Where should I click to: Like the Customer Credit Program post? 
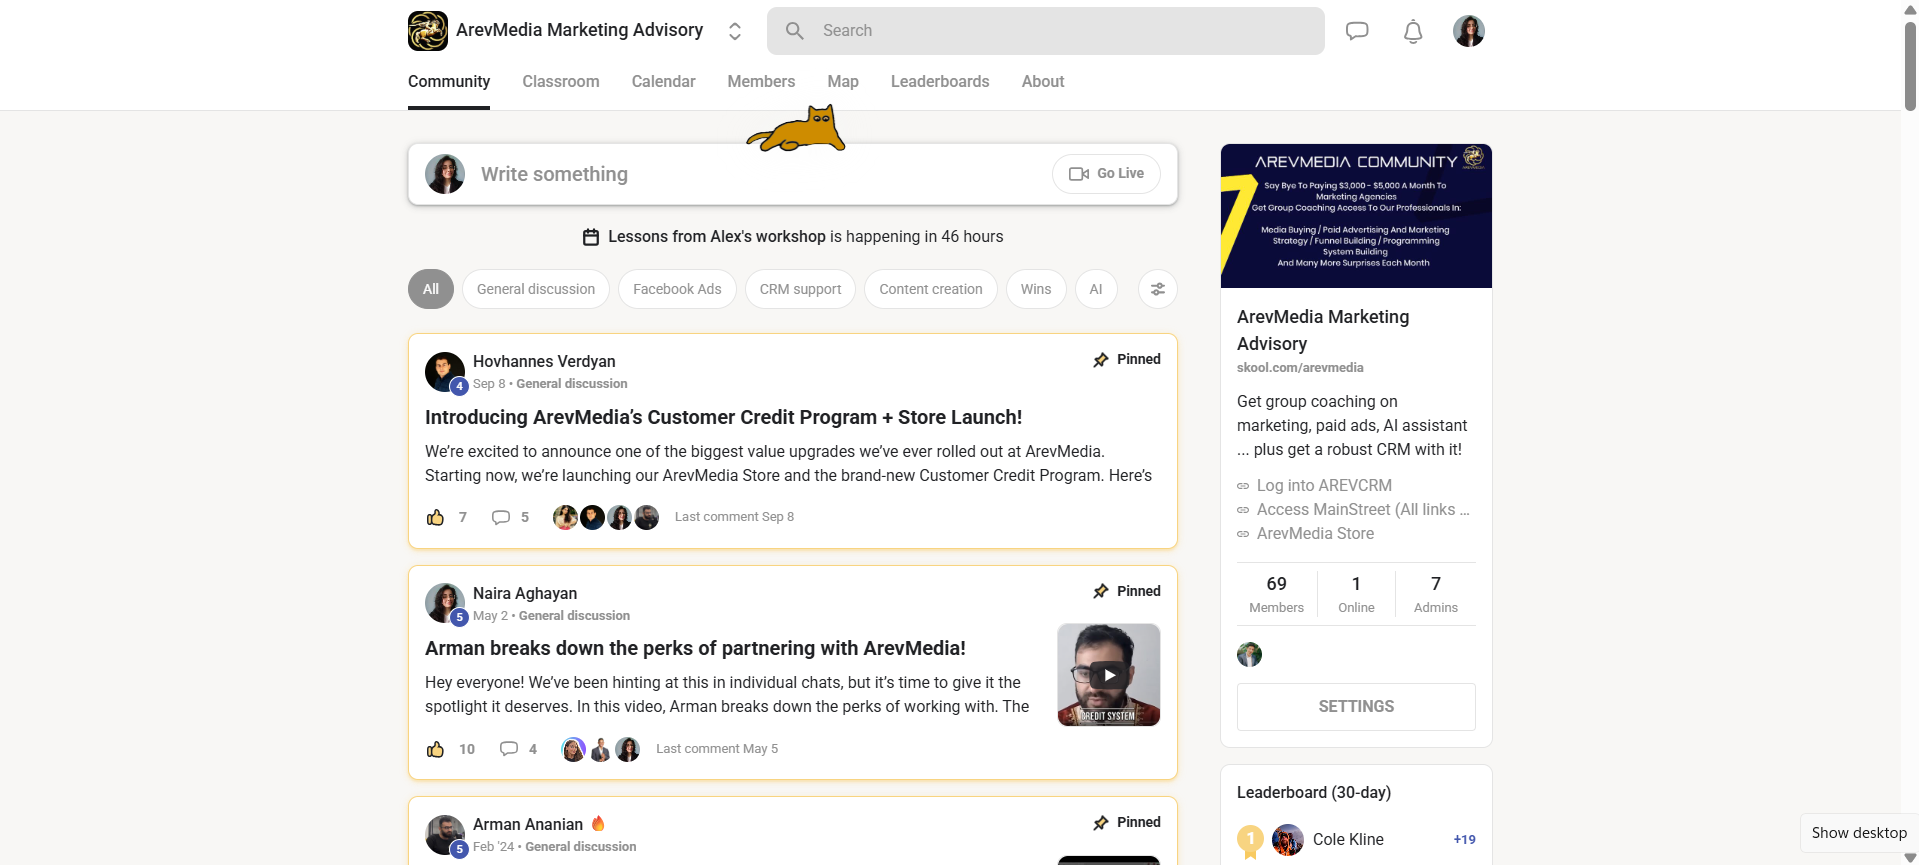point(435,517)
